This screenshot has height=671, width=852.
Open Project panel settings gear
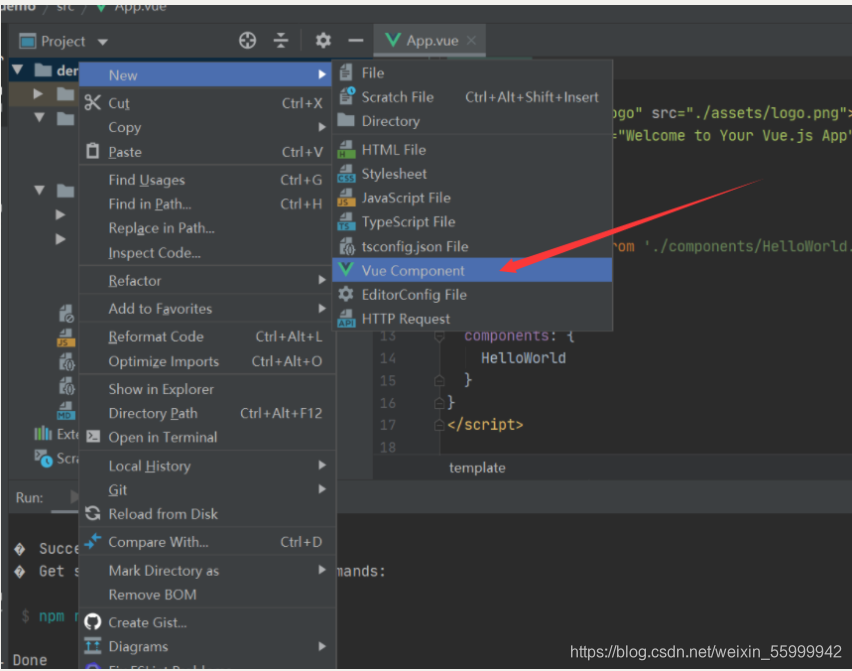[323, 40]
